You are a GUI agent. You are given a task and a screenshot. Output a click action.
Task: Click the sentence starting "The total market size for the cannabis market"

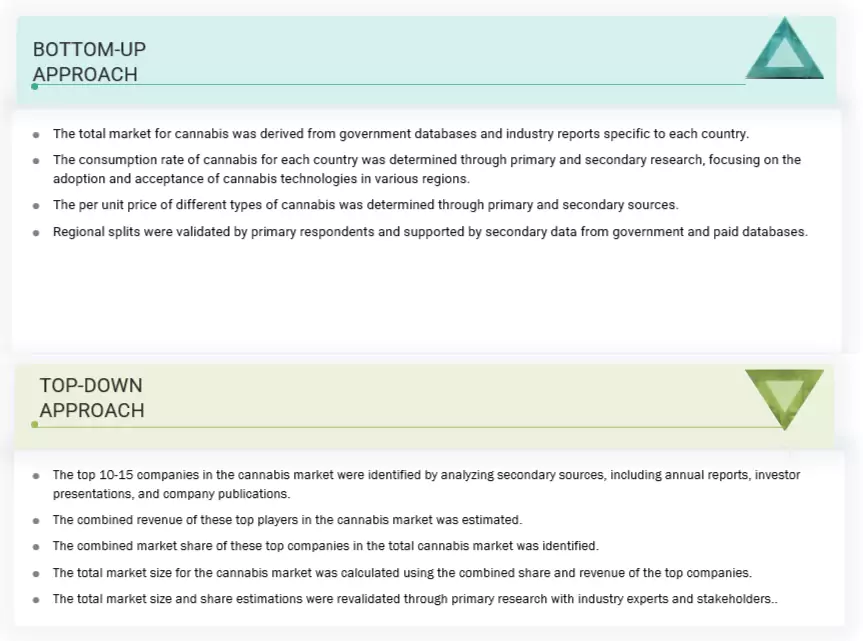click(402, 573)
